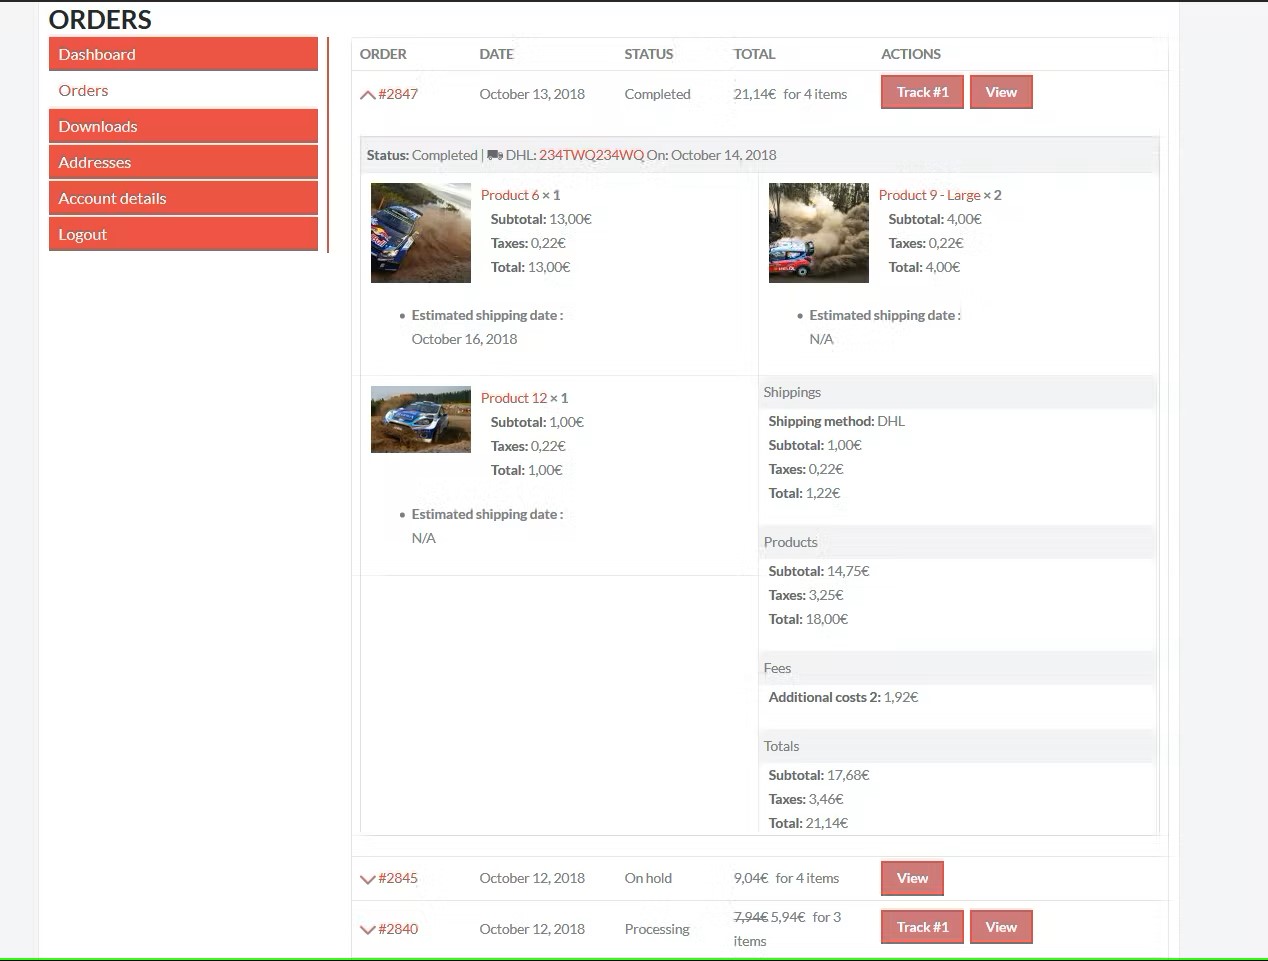Click View button for order #2847
Viewport: 1268px width, 961px height.
1001,92
